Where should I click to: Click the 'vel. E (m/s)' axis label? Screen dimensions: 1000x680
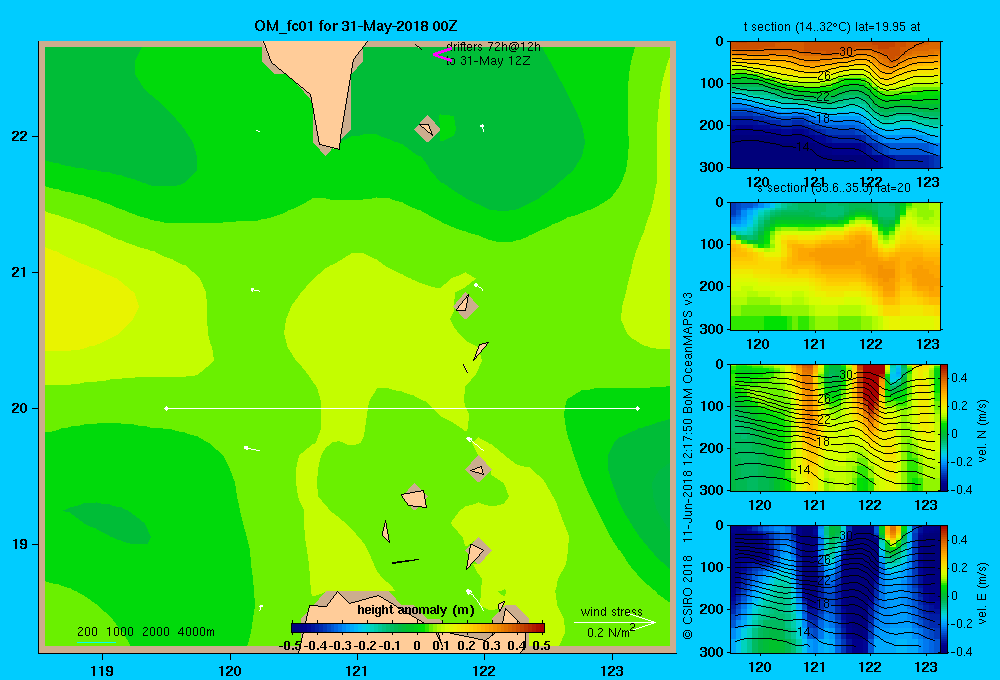pos(983,593)
